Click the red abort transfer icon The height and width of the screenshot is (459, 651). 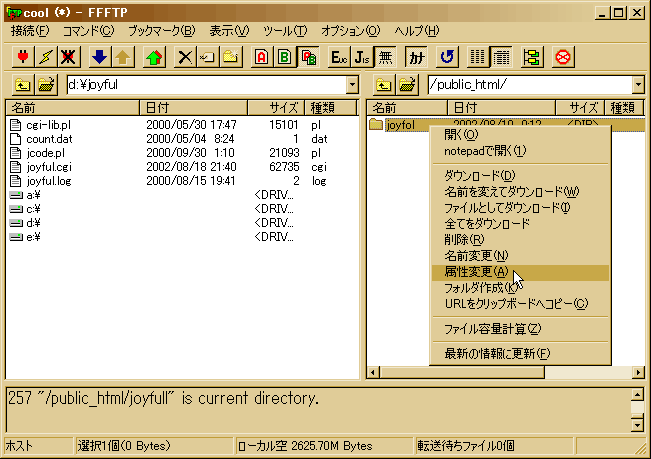coord(563,57)
